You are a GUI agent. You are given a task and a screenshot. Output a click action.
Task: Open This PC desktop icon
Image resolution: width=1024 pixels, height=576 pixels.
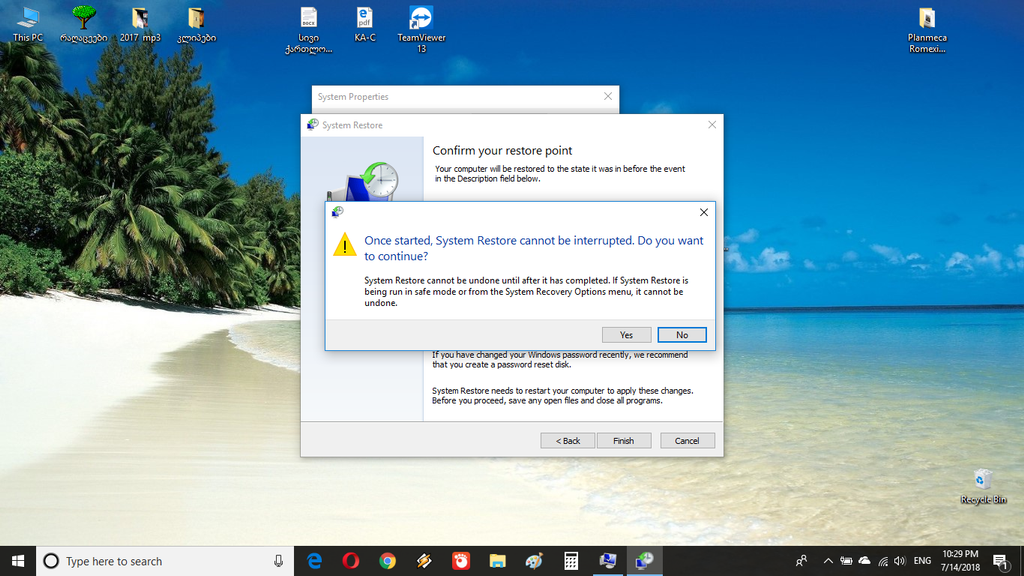(x=27, y=24)
